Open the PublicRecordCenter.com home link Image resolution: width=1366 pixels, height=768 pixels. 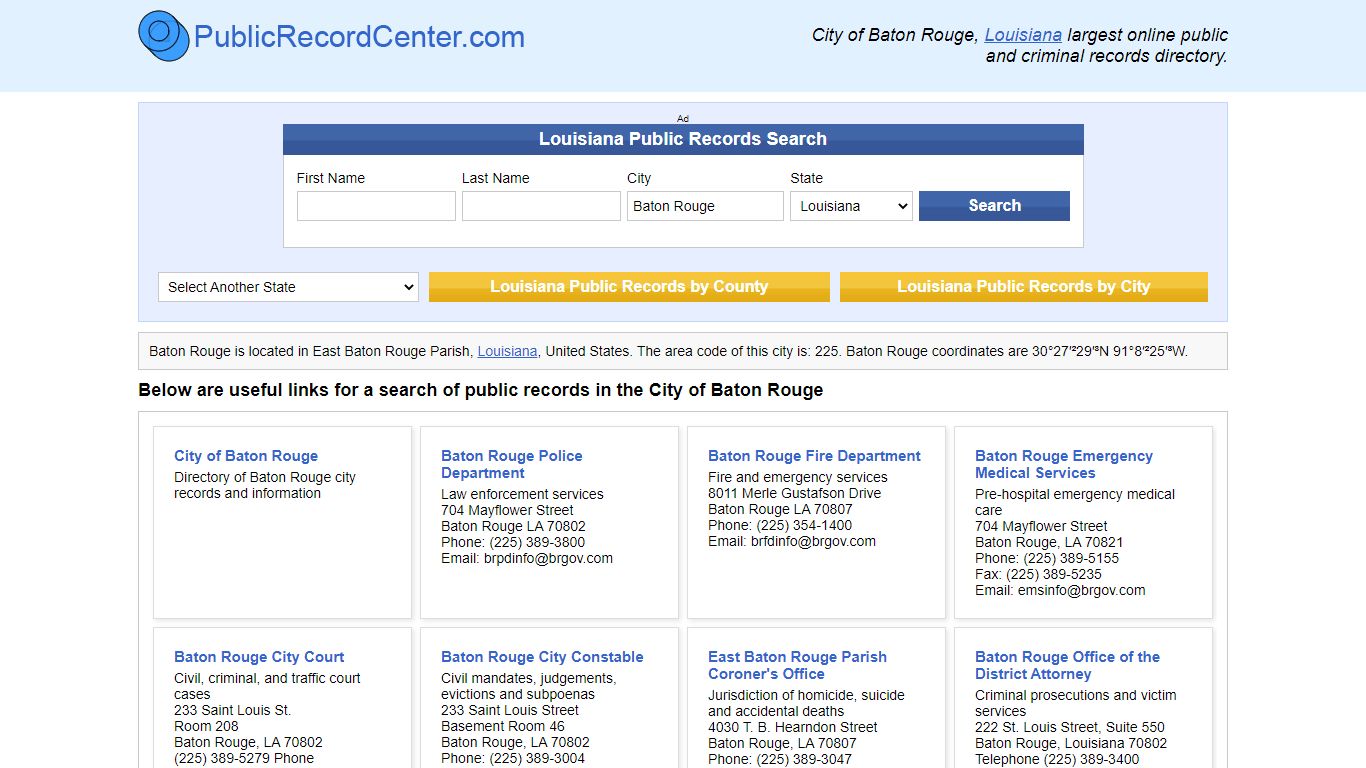click(x=359, y=37)
